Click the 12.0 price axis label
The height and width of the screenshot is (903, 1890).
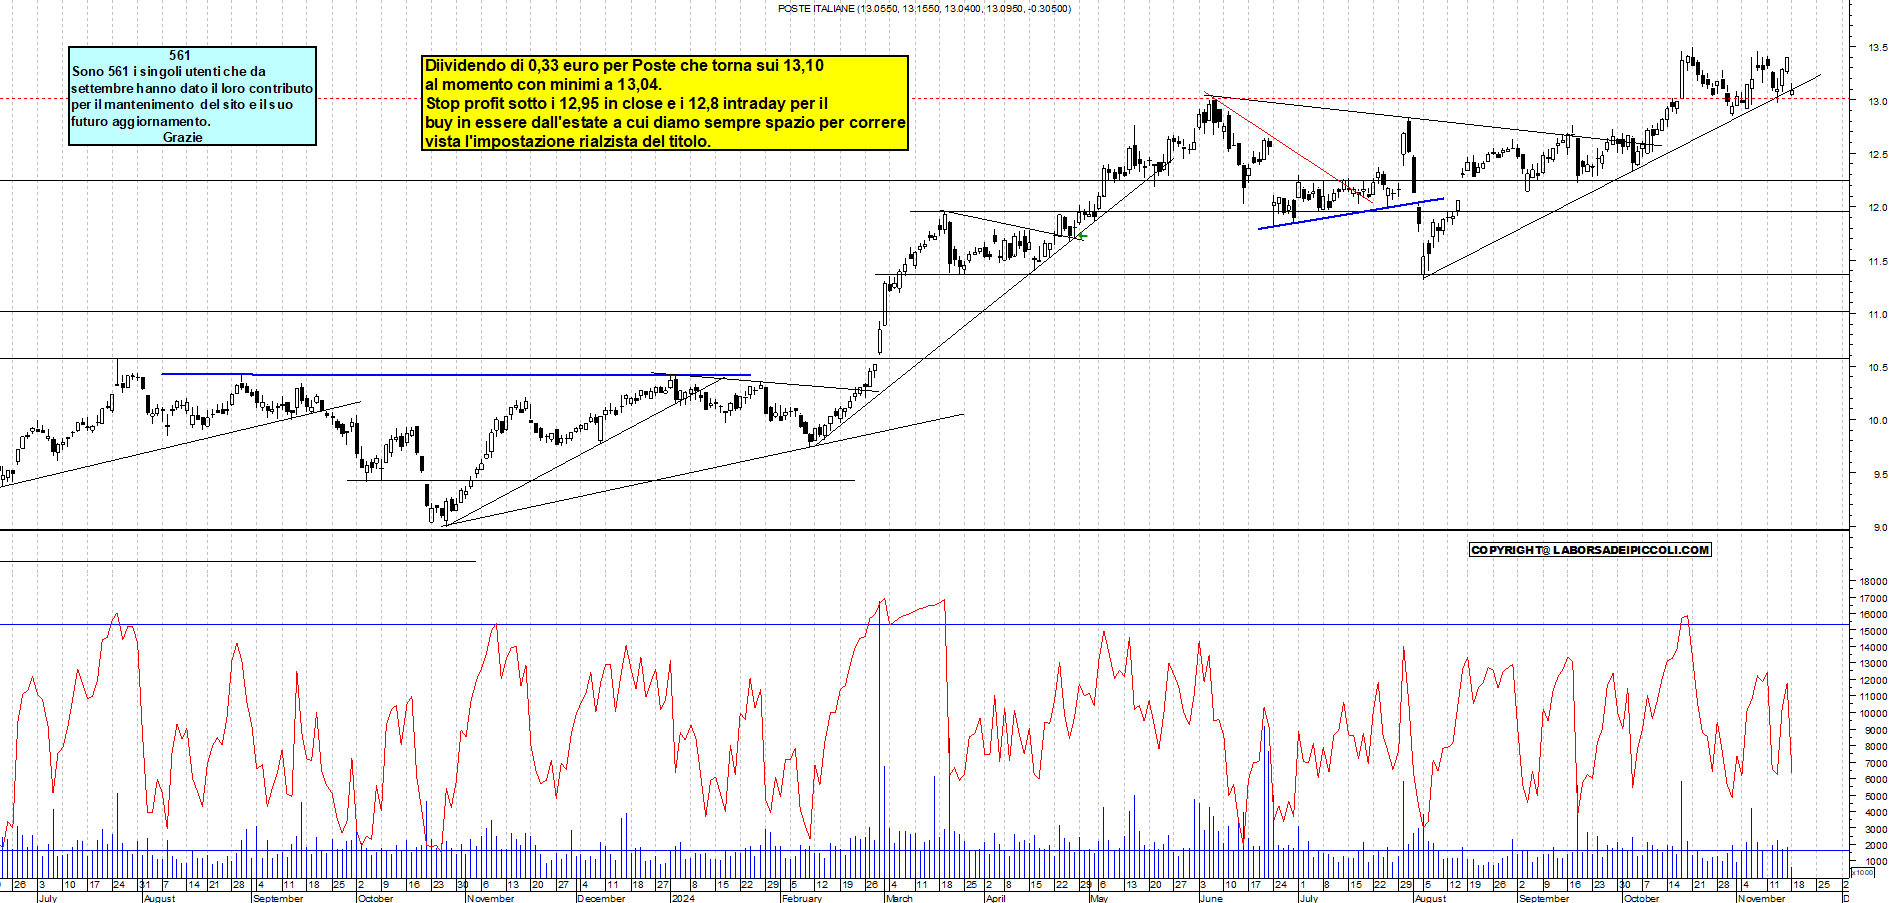(1877, 207)
